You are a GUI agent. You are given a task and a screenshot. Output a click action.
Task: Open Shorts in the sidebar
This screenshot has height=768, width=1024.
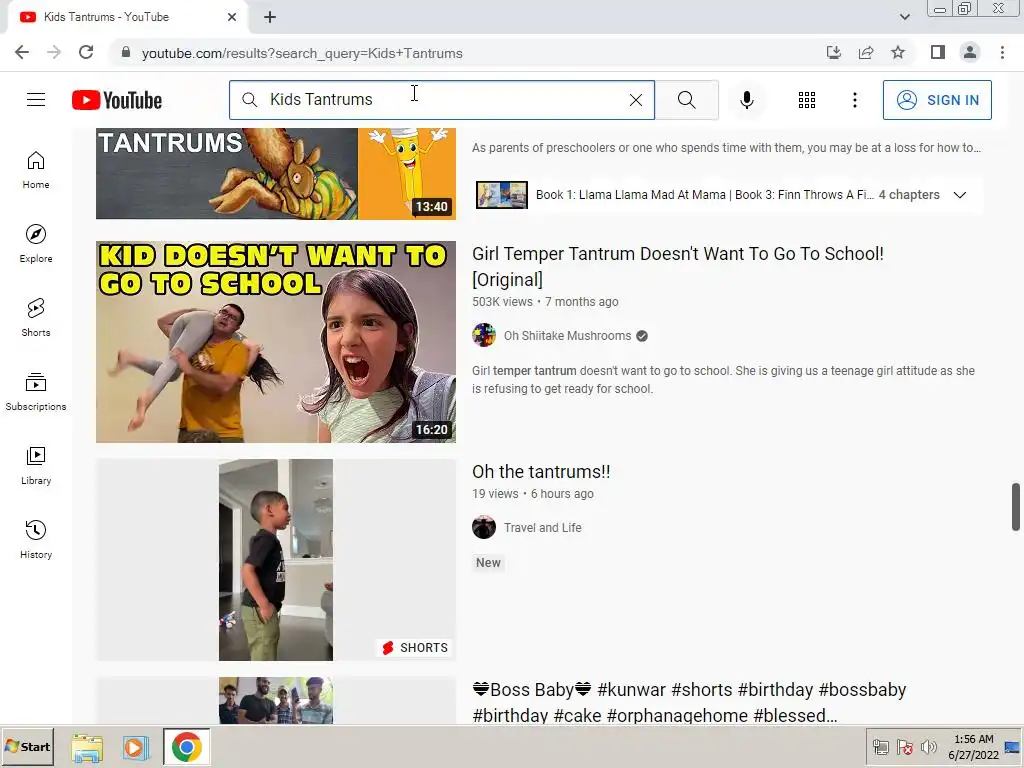[x=36, y=317]
